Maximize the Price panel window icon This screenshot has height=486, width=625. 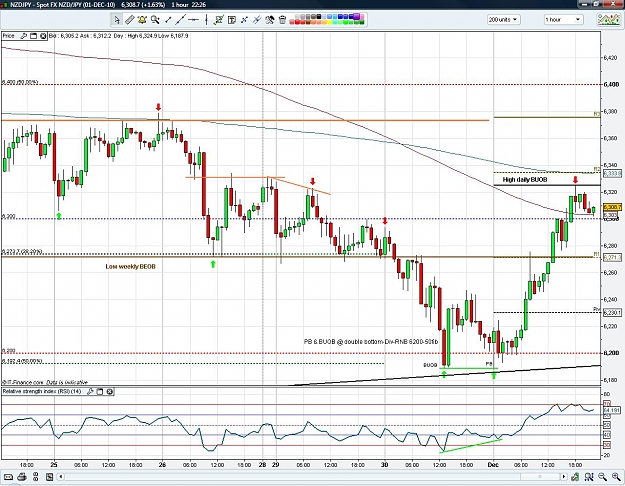point(33,36)
